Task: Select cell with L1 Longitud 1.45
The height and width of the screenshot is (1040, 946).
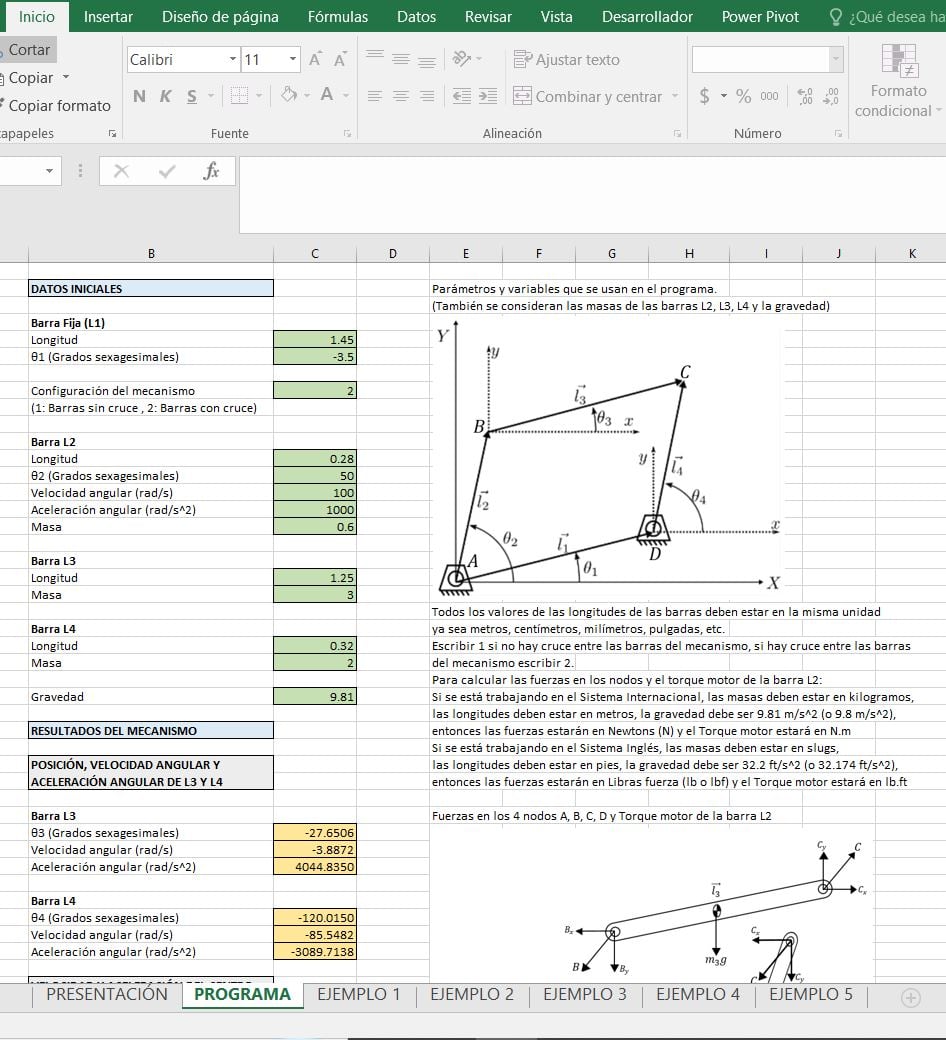Action: 314,340
